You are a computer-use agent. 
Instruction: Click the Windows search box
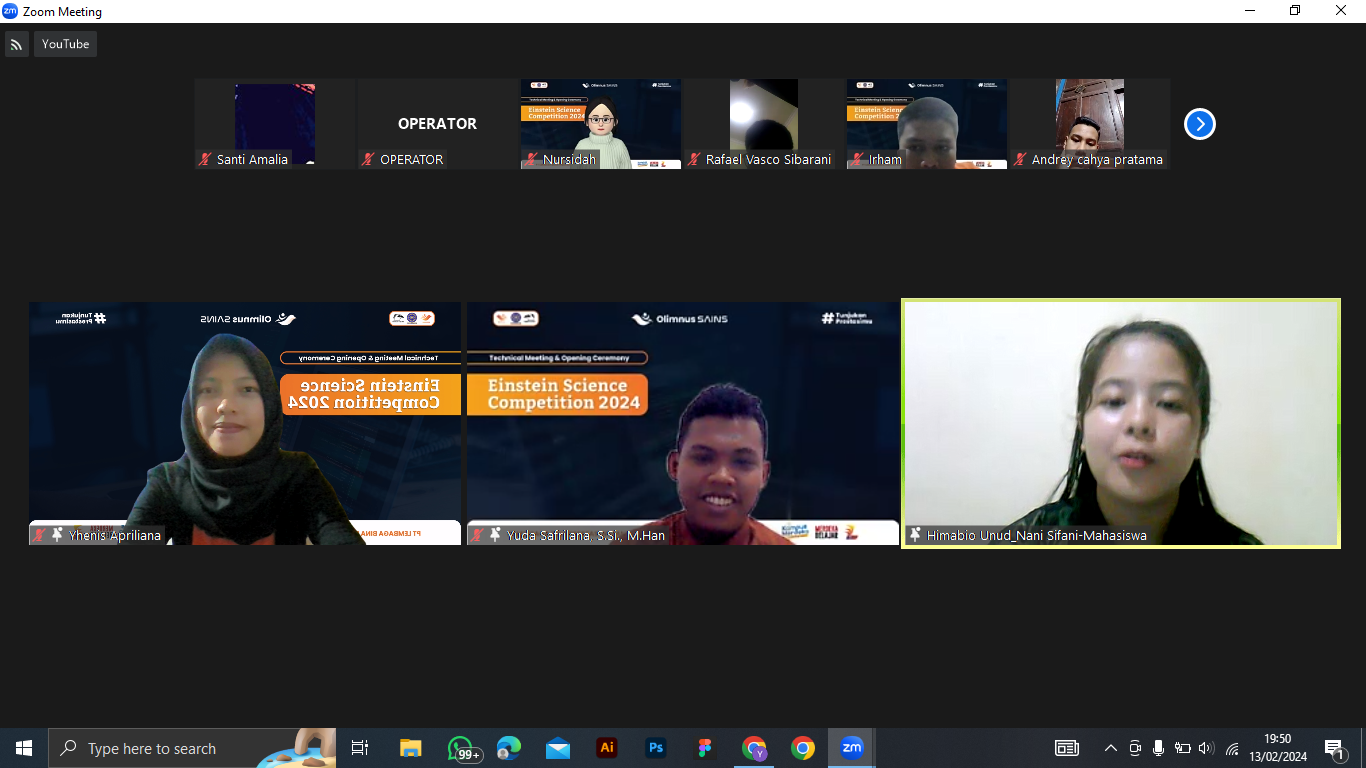tap(190, 748)
